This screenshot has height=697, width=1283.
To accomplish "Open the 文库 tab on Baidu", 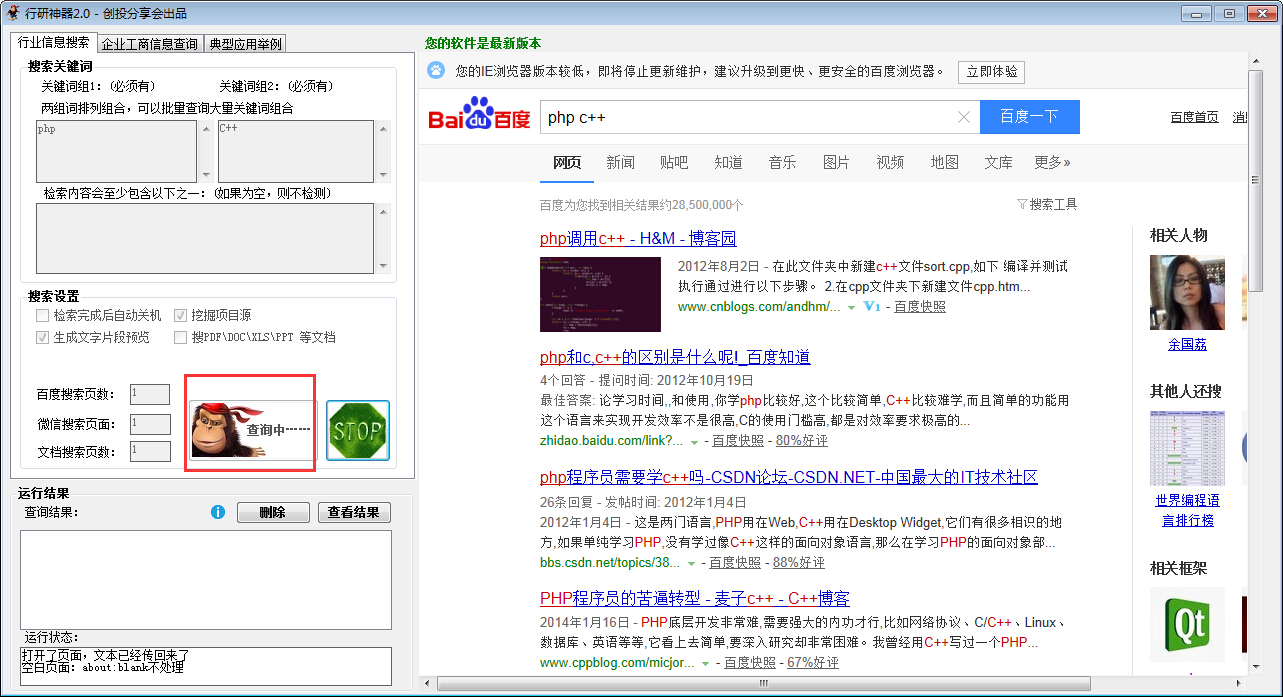I will (x=998, y=162).
